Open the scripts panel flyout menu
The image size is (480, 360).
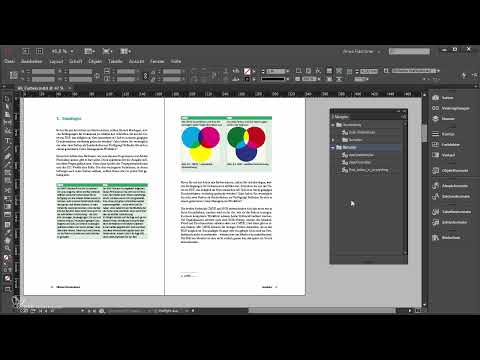pos(404,117)
